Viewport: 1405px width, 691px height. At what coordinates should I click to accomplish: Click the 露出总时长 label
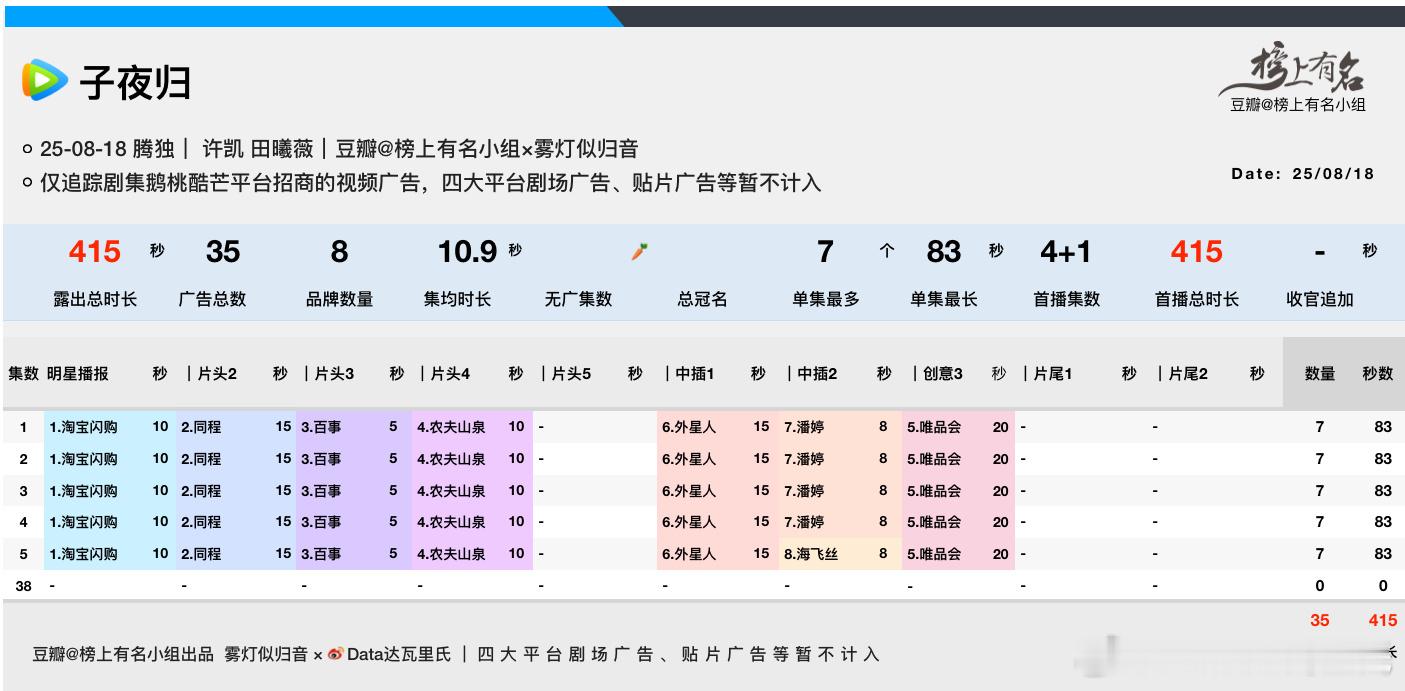95,299
